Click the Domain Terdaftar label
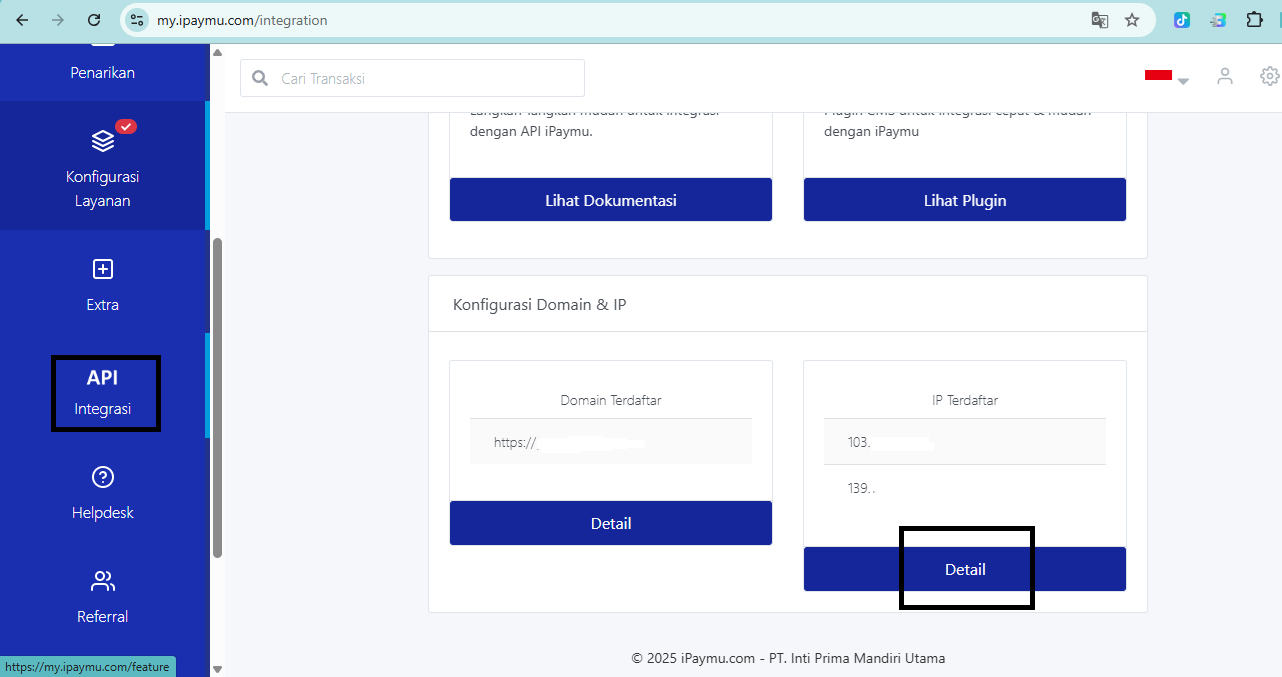The height and width of the screenshot is (677, 1282). (x=611, y=400)
